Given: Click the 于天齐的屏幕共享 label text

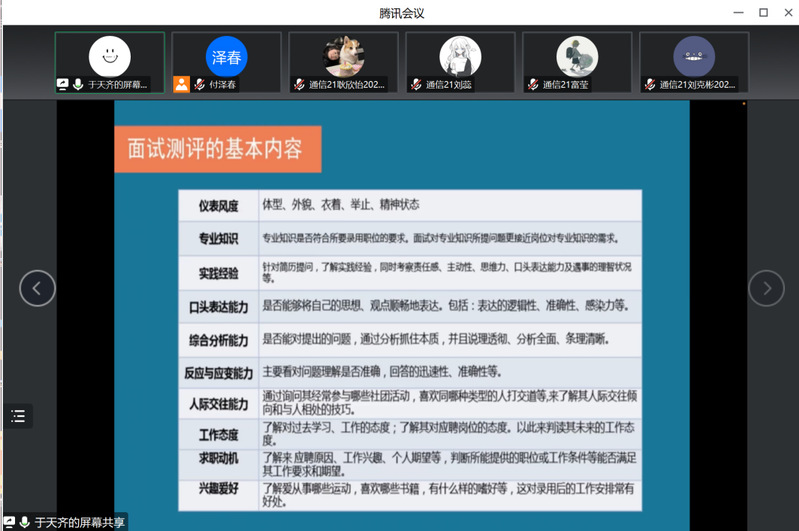Looking at the screenshot, I should 80,522.
